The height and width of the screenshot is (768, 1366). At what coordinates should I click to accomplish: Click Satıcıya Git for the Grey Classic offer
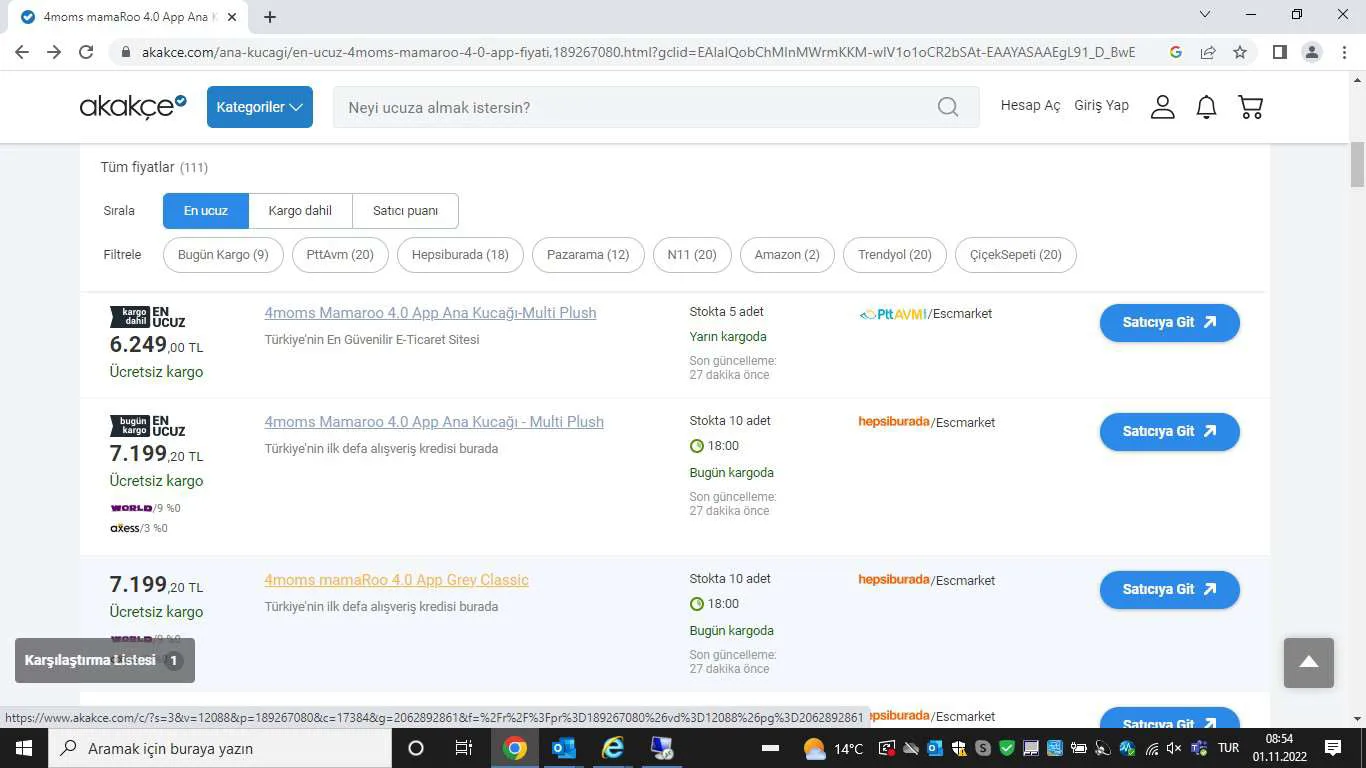pos(1169,590)
